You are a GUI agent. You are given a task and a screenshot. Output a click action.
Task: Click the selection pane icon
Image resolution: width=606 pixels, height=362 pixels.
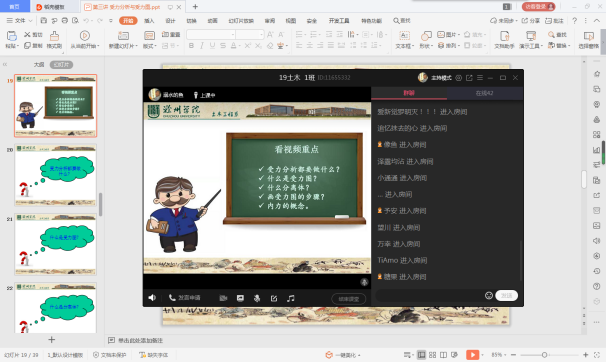point(589,36)
